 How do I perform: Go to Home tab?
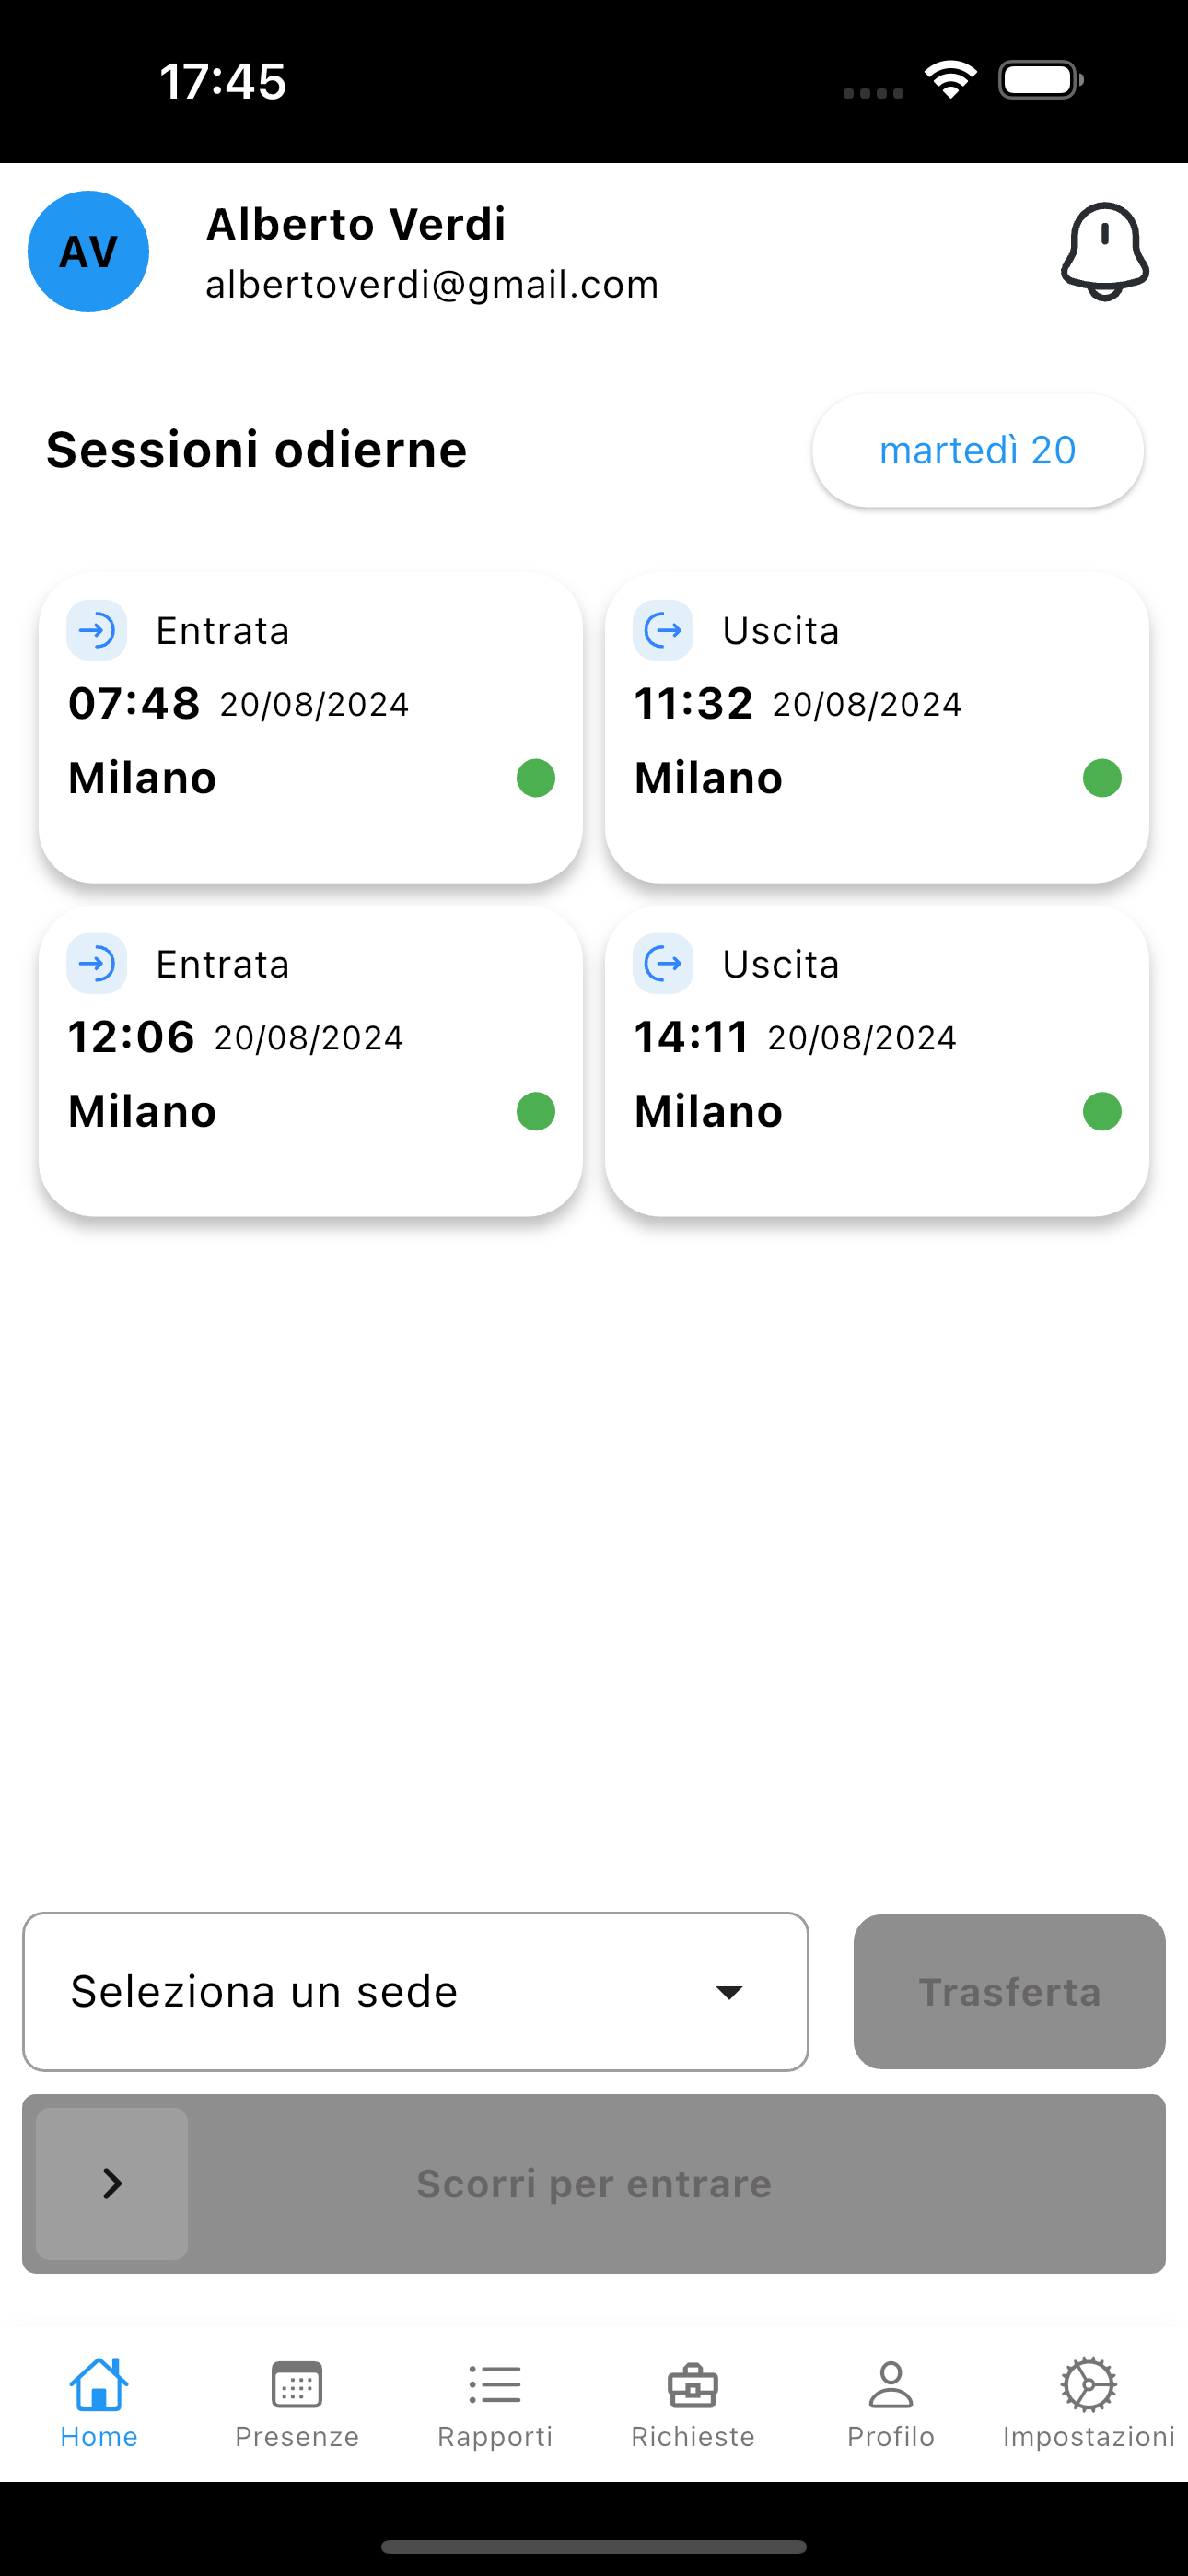[x=99, y=2401]
